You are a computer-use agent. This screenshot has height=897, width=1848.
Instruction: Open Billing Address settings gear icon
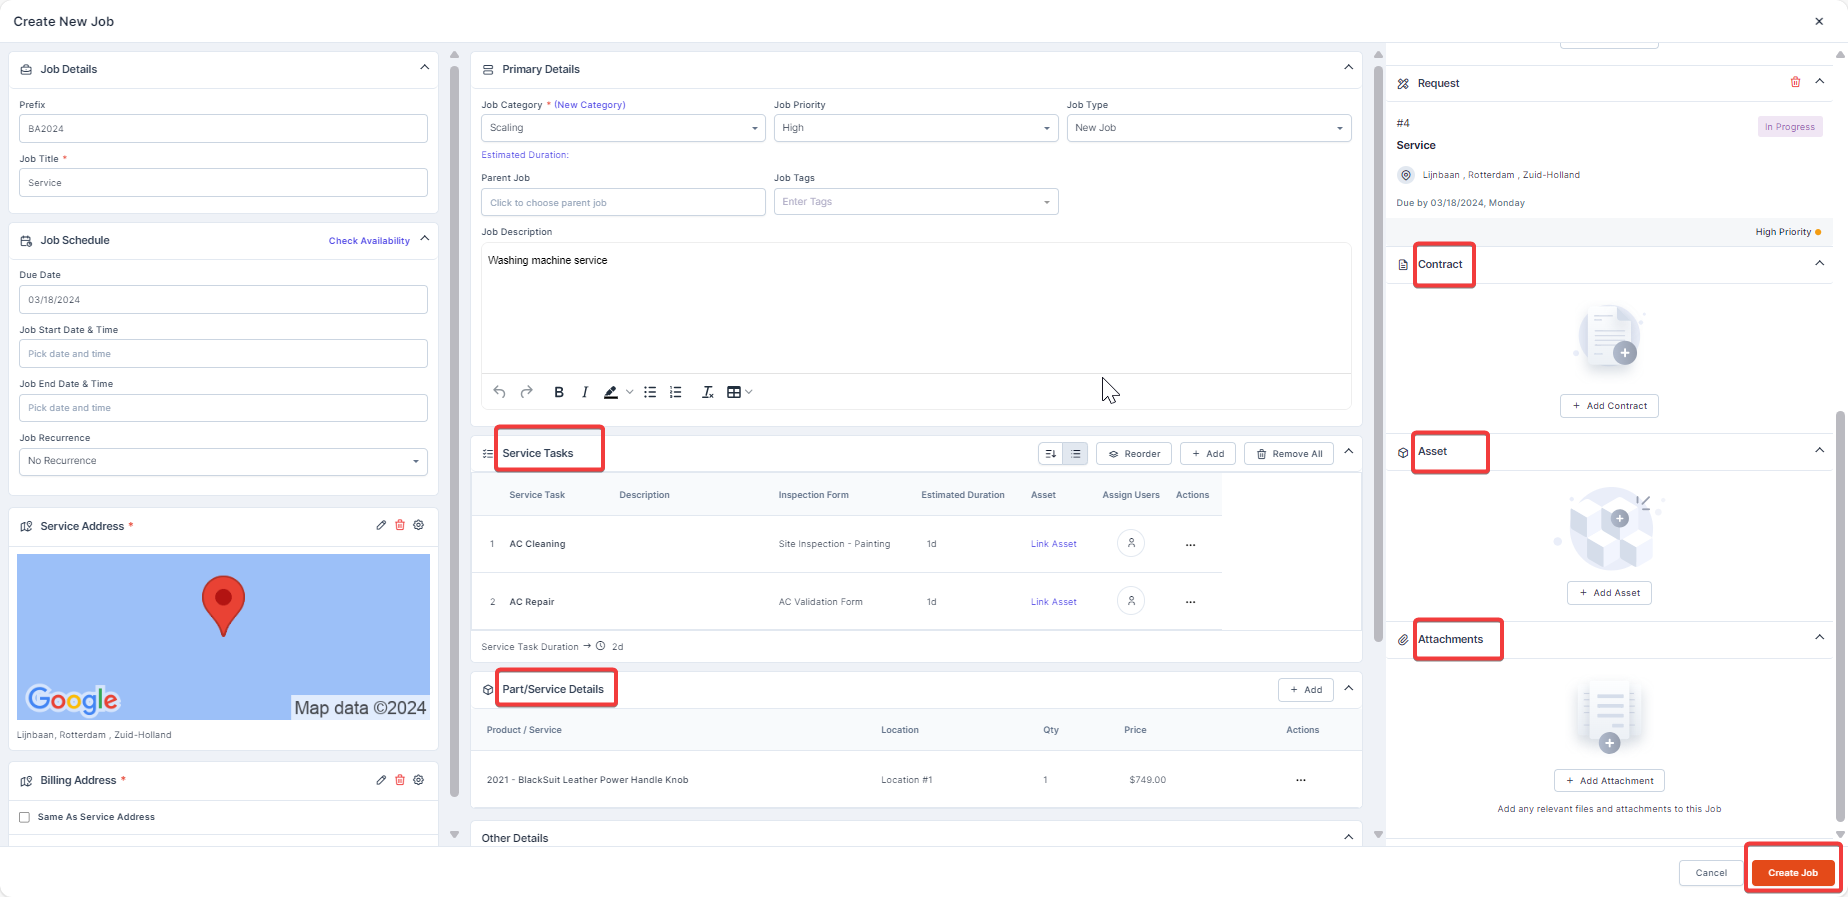point(419,780)
